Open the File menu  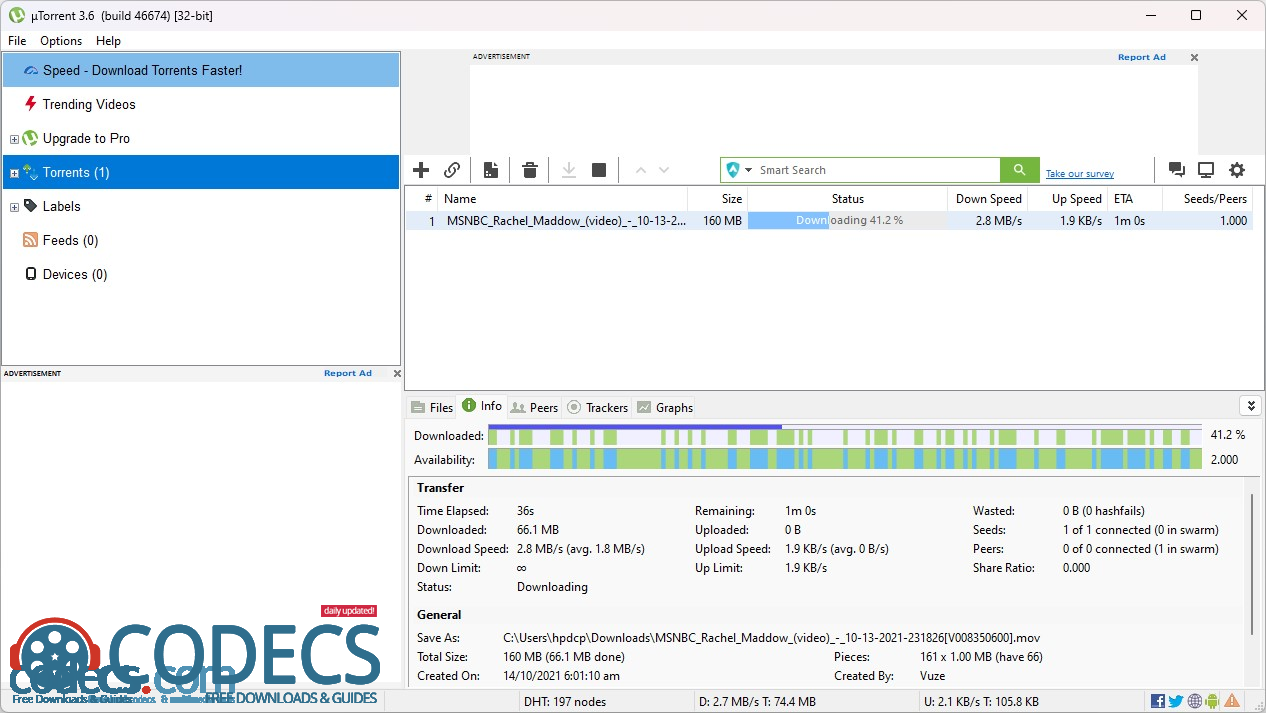click(17, 41)
